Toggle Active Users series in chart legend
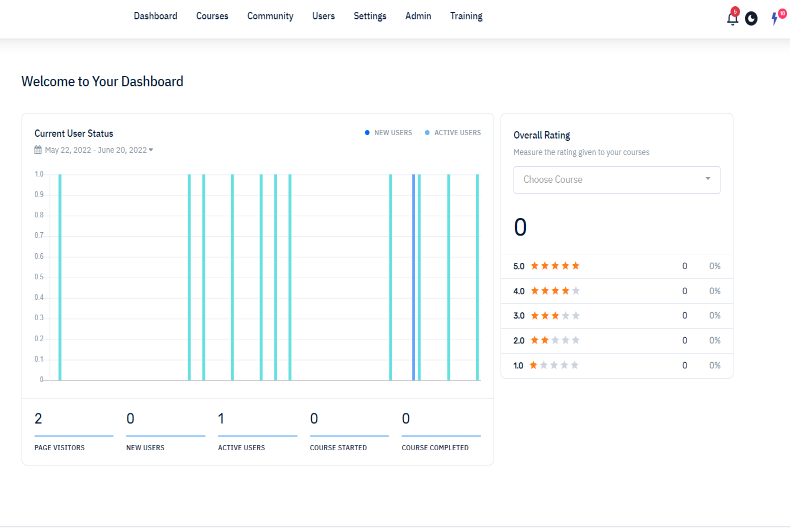This screenshot has width=790, height=528. click(452, 133)
